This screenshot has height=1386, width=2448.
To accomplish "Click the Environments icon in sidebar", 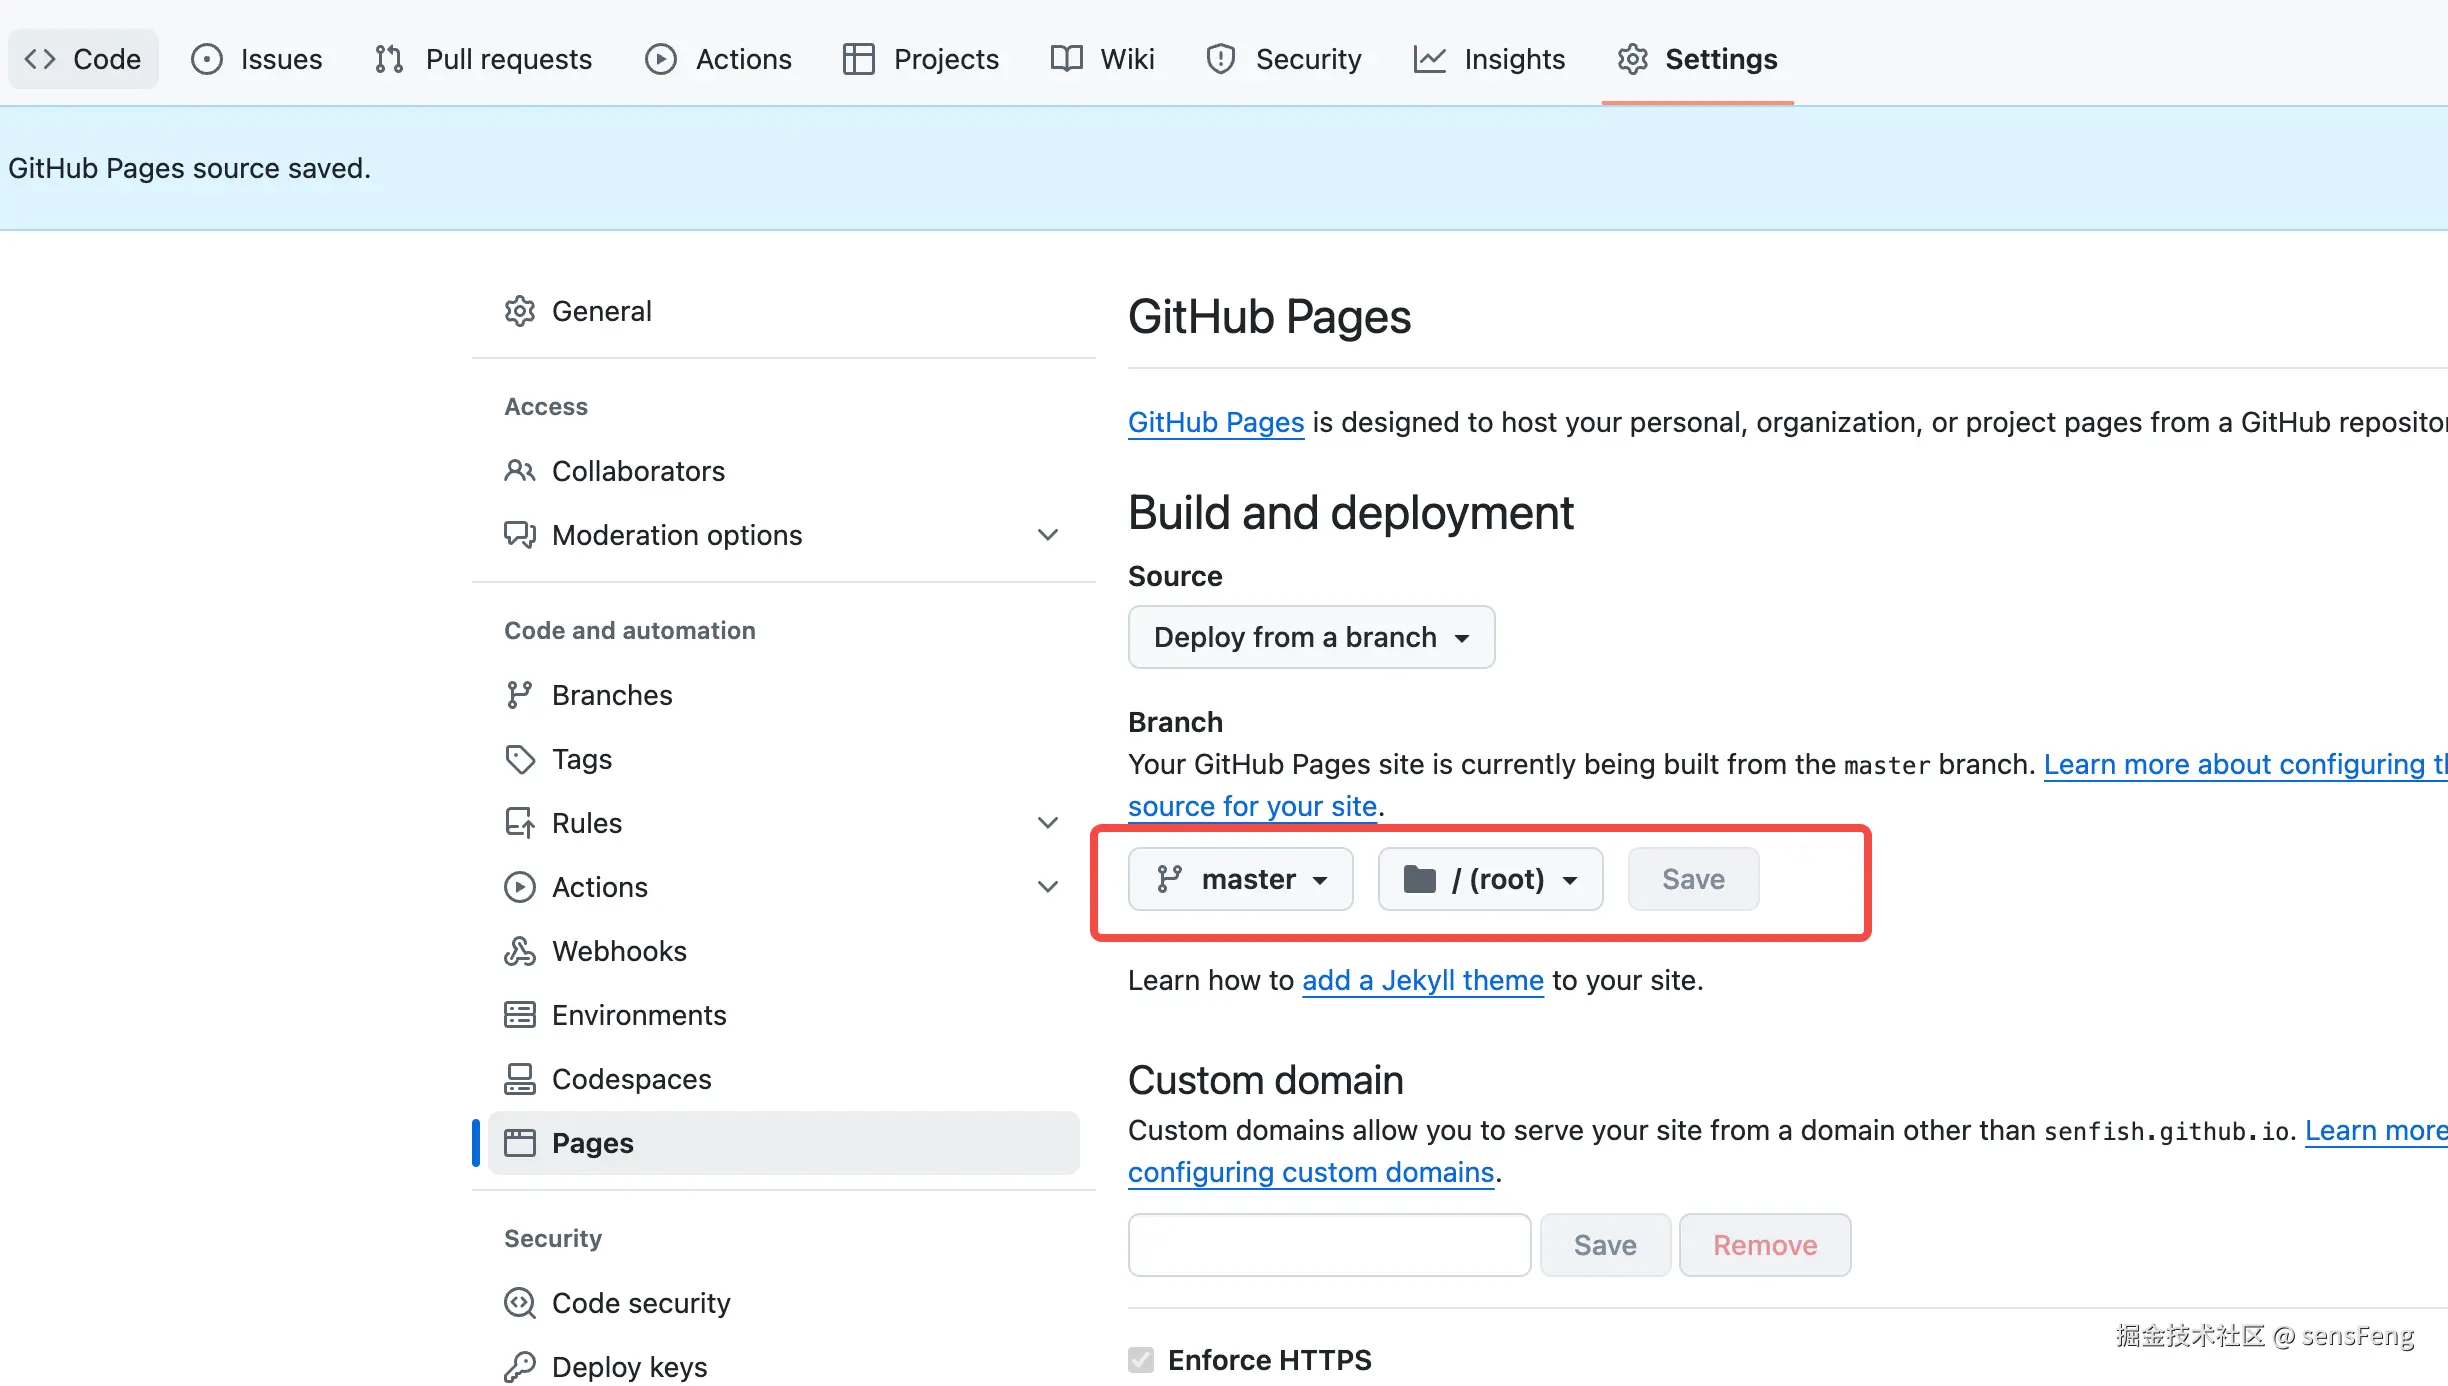I will click(519, 1015).
